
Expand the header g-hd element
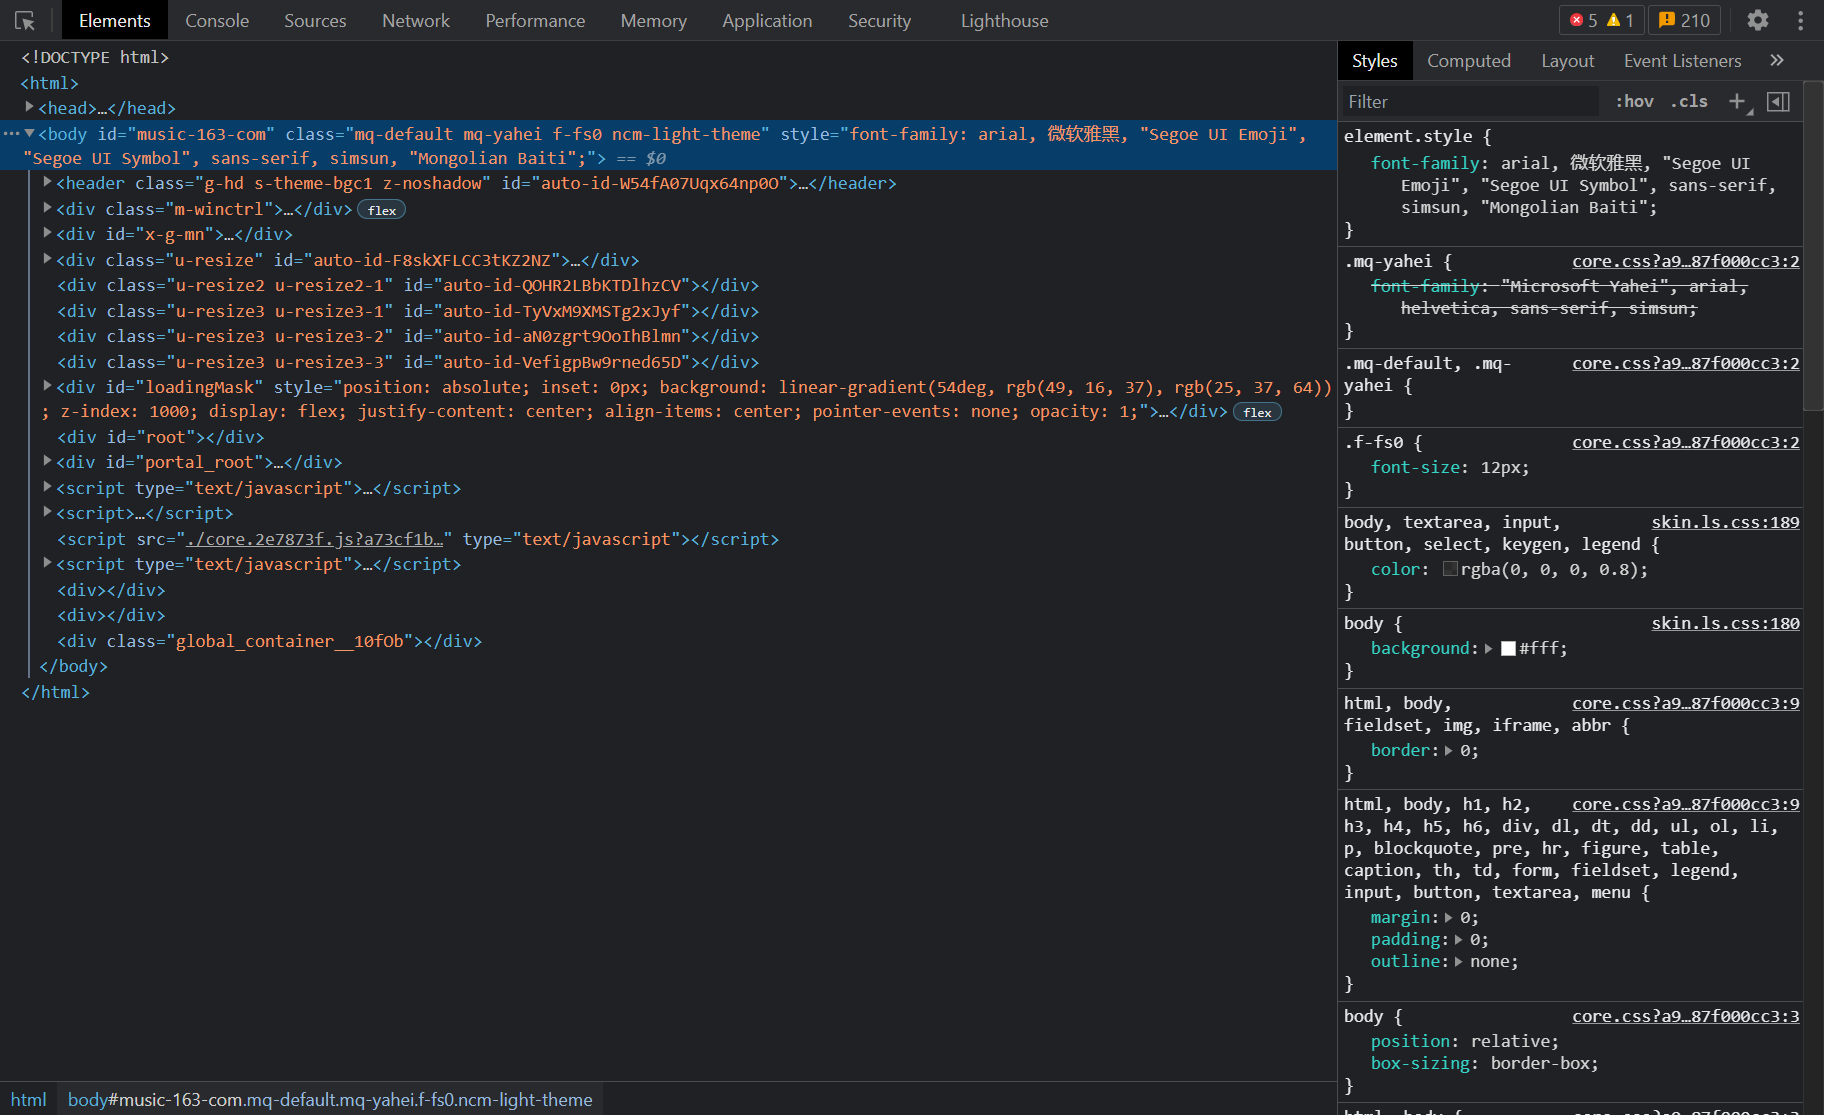47,182
